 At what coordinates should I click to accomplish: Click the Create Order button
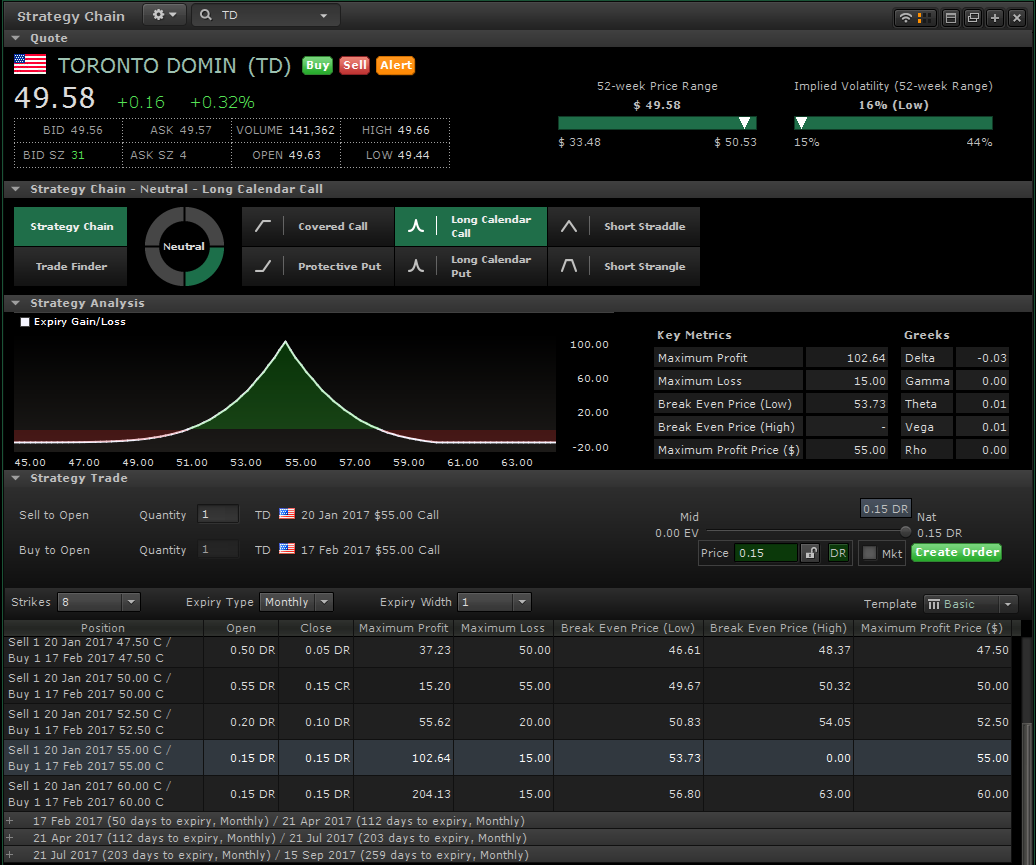957,552
